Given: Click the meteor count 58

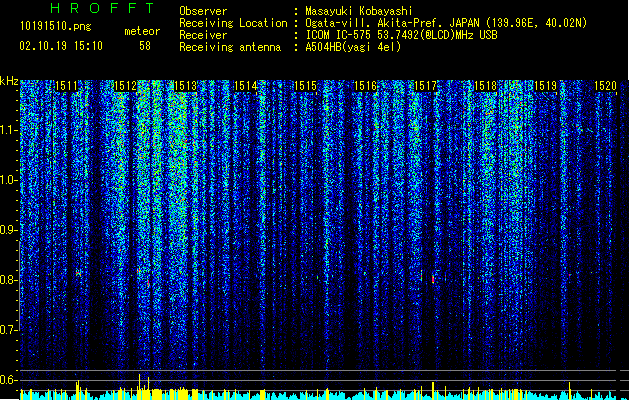Looking at the screenshot, I should (x=145, y=46).
